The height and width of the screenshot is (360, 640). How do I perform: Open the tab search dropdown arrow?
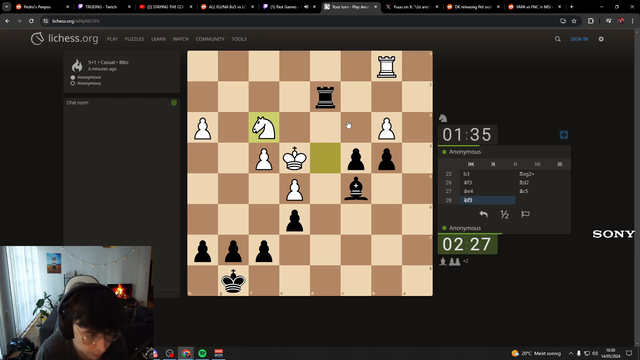tap(7, 7)
